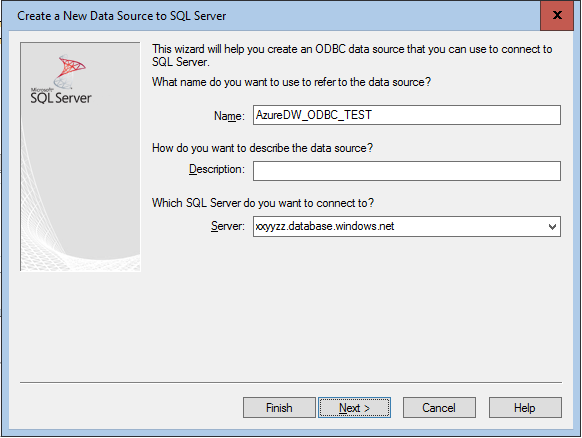Click the 'Description:' label

point(217,170)
